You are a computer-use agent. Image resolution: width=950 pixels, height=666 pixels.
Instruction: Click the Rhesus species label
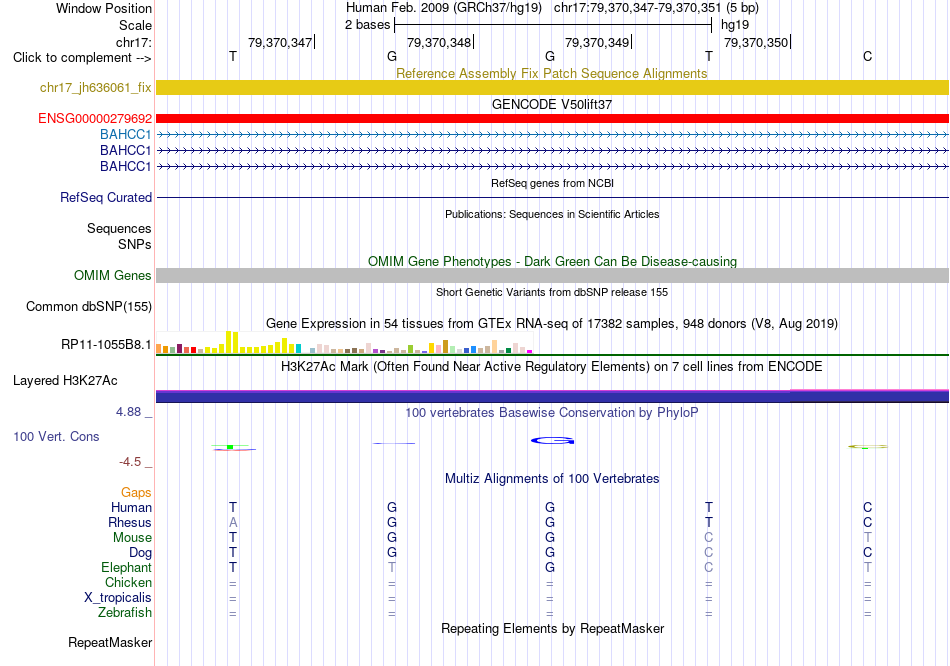click(x=130, y=522)
